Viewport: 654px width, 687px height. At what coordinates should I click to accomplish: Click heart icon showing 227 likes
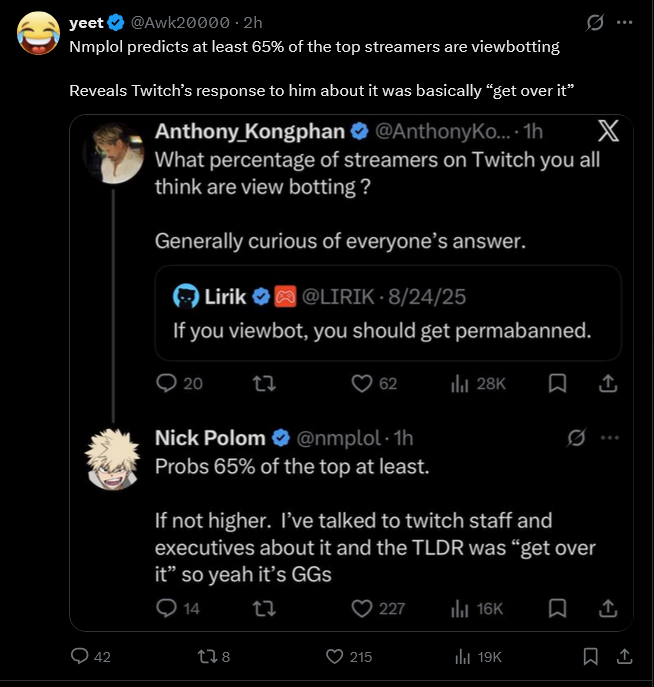(x=362, y=608)
